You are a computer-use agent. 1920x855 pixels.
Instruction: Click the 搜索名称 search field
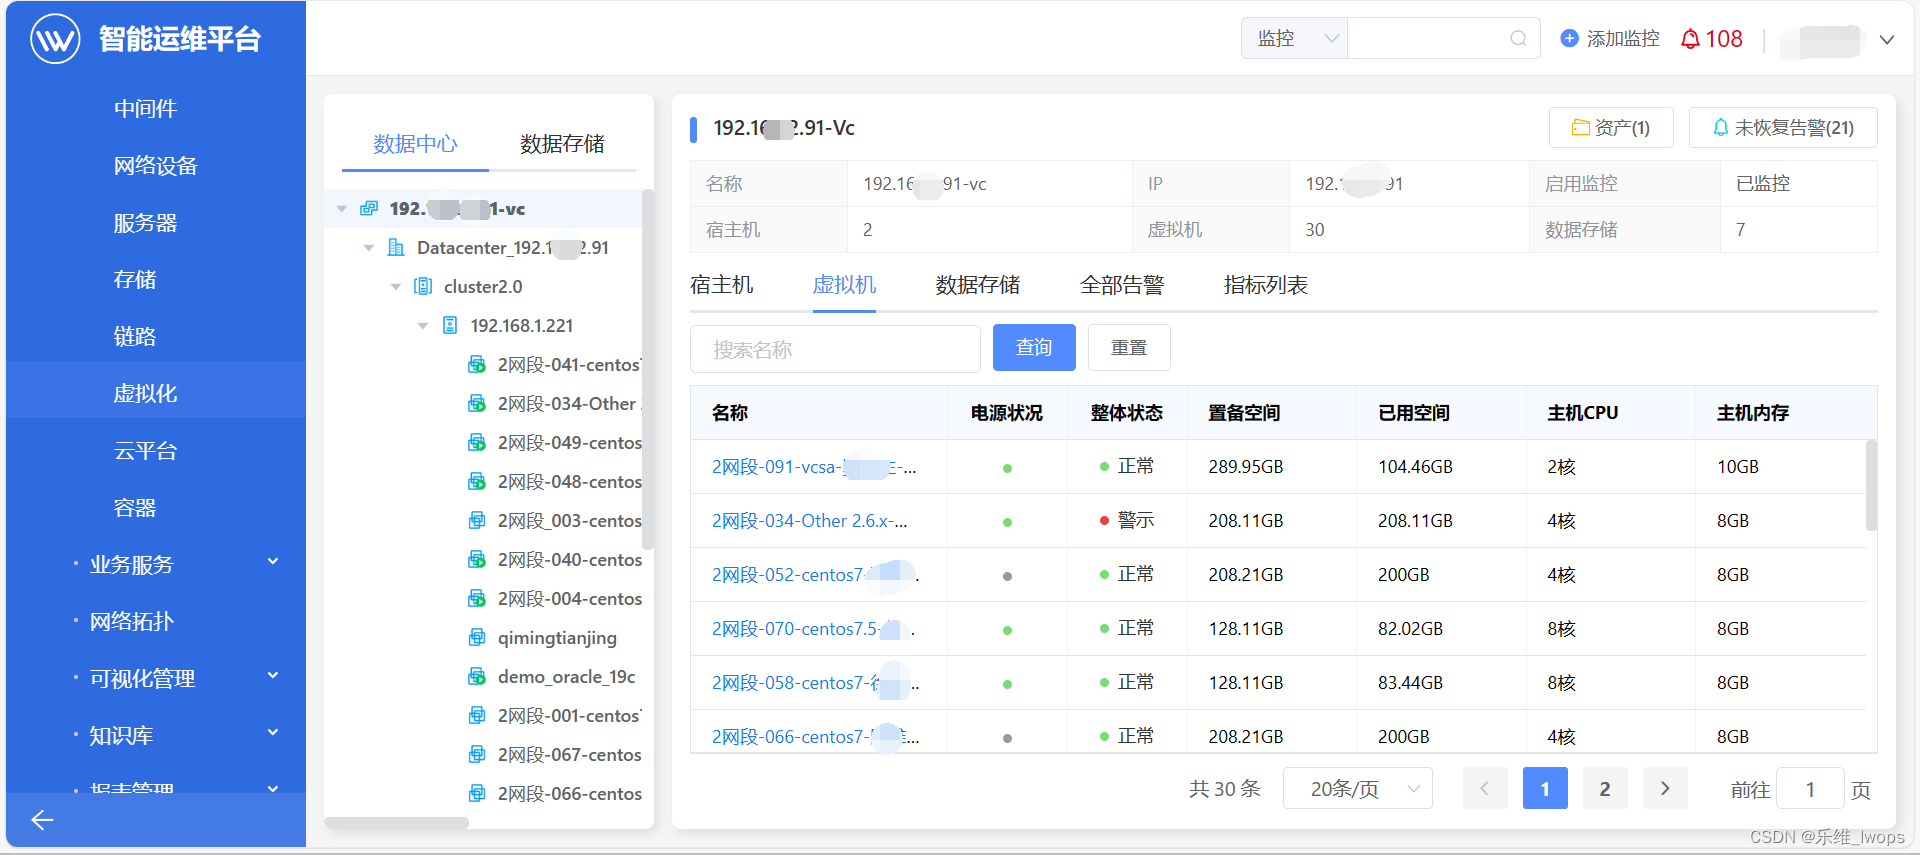835,349
